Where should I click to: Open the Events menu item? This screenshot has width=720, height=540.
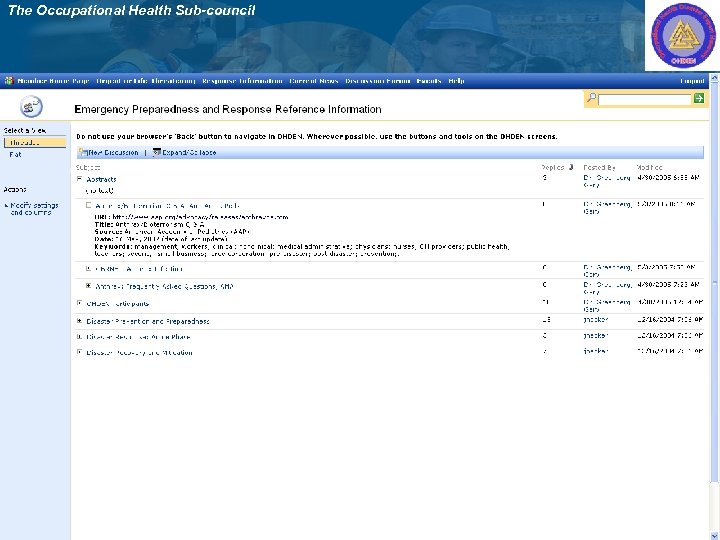click(429, 81)
